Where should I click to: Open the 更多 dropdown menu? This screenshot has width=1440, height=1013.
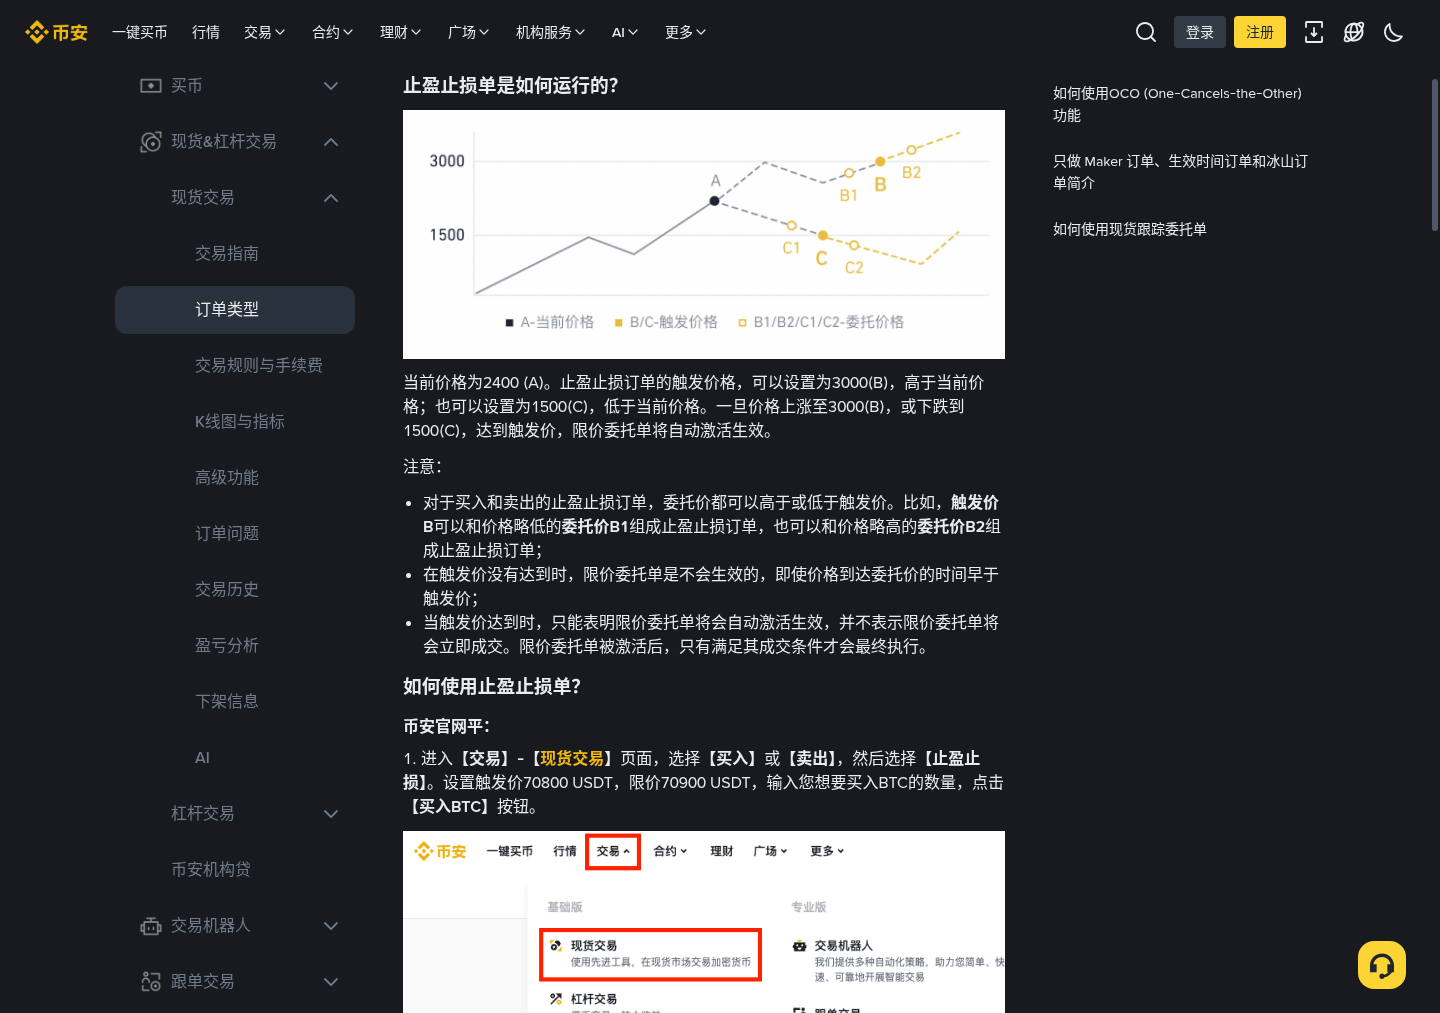point(686,32)
